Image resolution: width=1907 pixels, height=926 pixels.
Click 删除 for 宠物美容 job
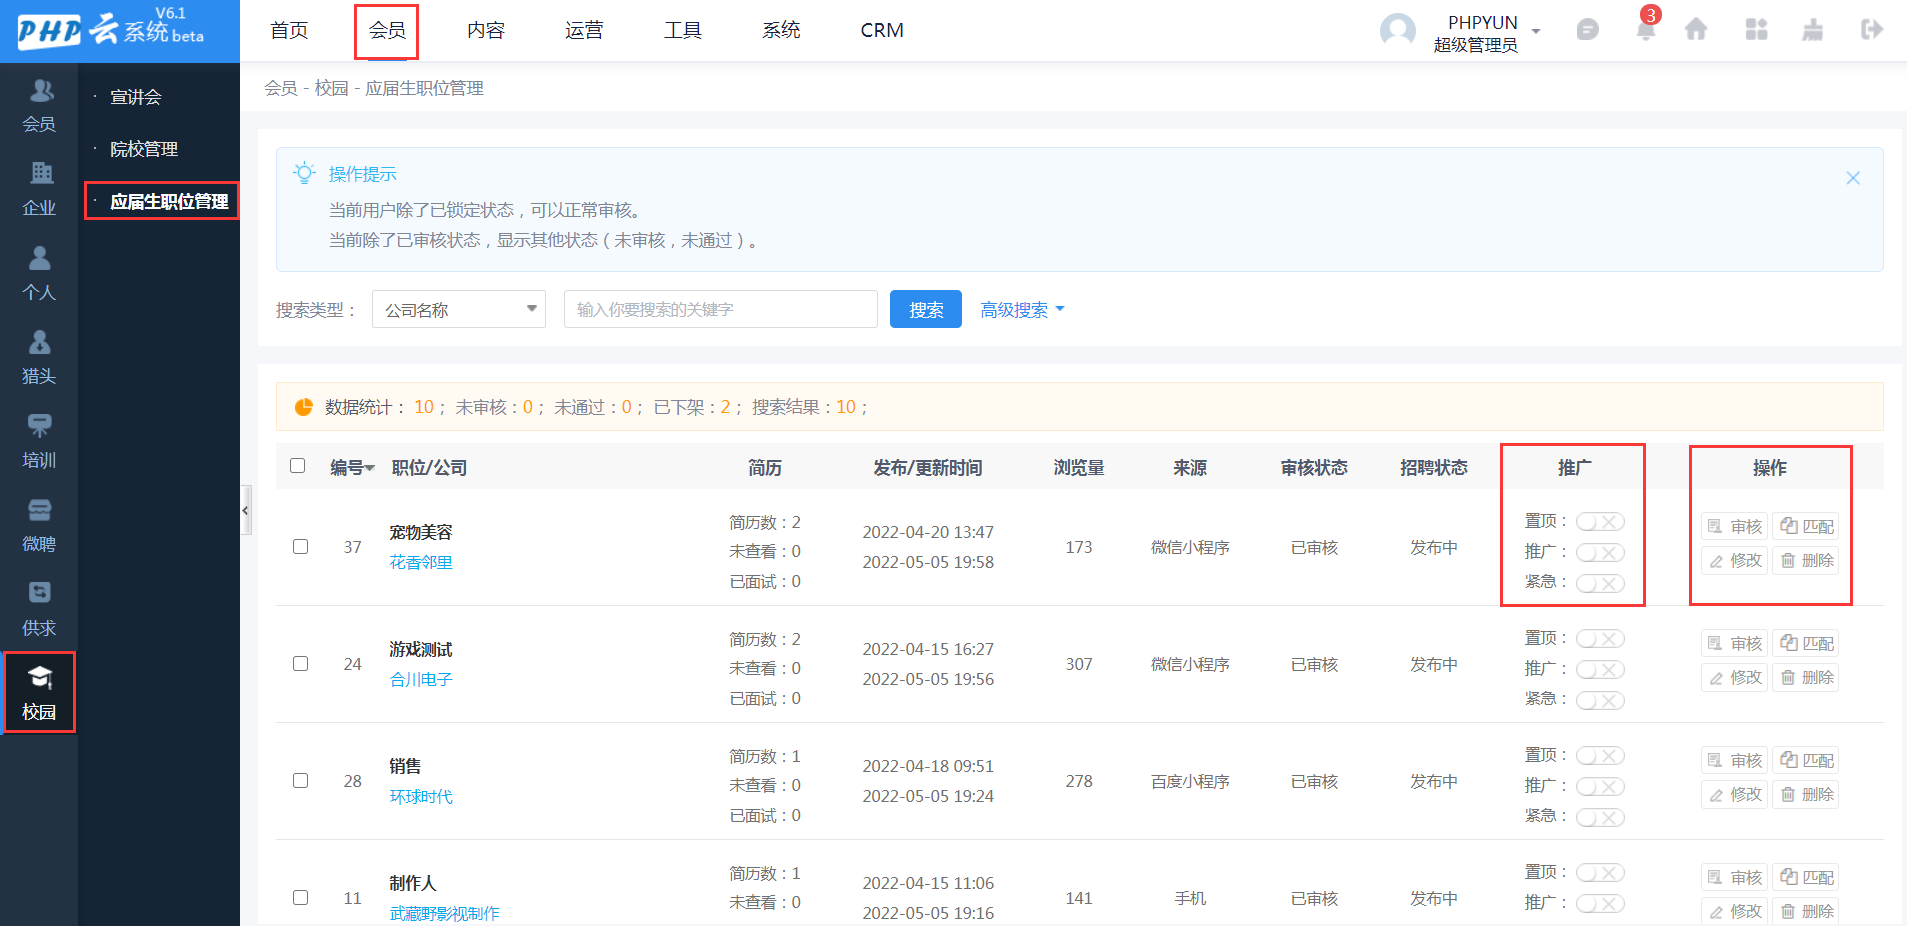point(1806,560)
